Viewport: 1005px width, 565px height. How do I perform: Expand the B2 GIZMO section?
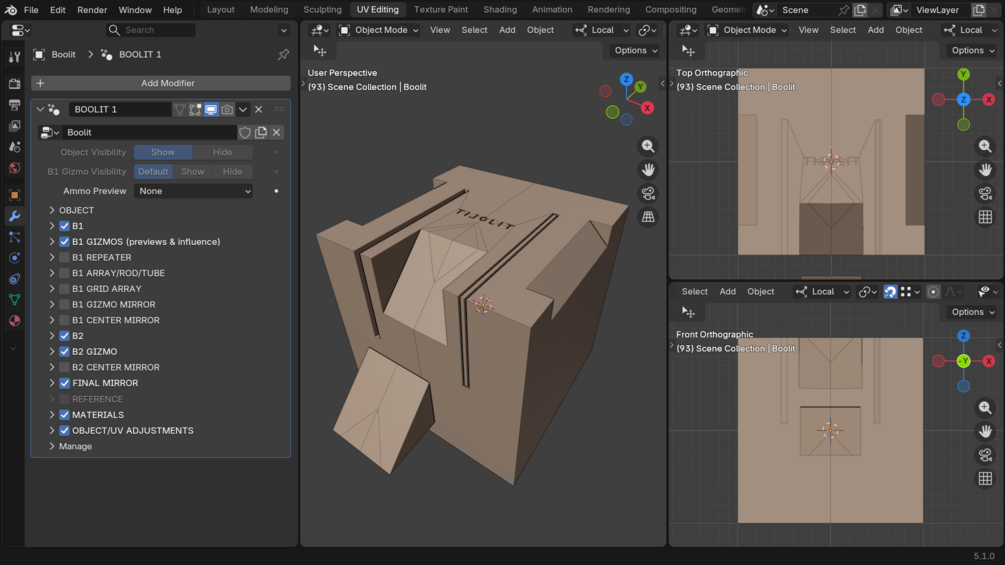pos(52,352)
